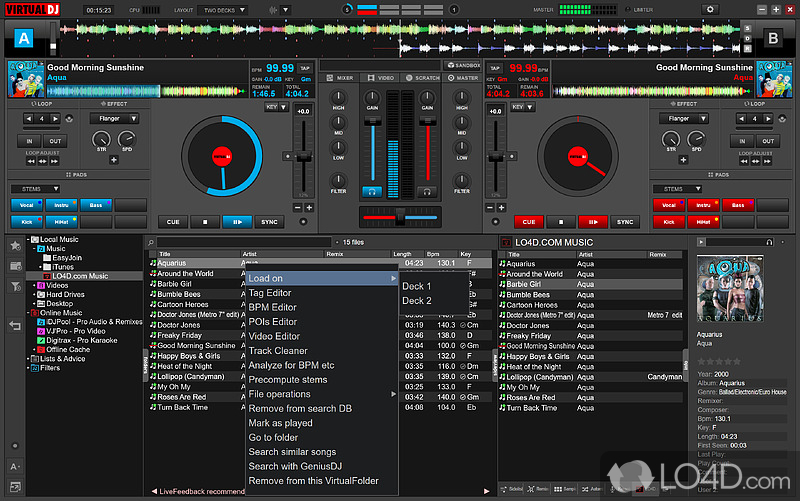Click the filter funnel icon in sidebar
The width and height of the screenshot is (800, 501).
click(x=15, y=288)
